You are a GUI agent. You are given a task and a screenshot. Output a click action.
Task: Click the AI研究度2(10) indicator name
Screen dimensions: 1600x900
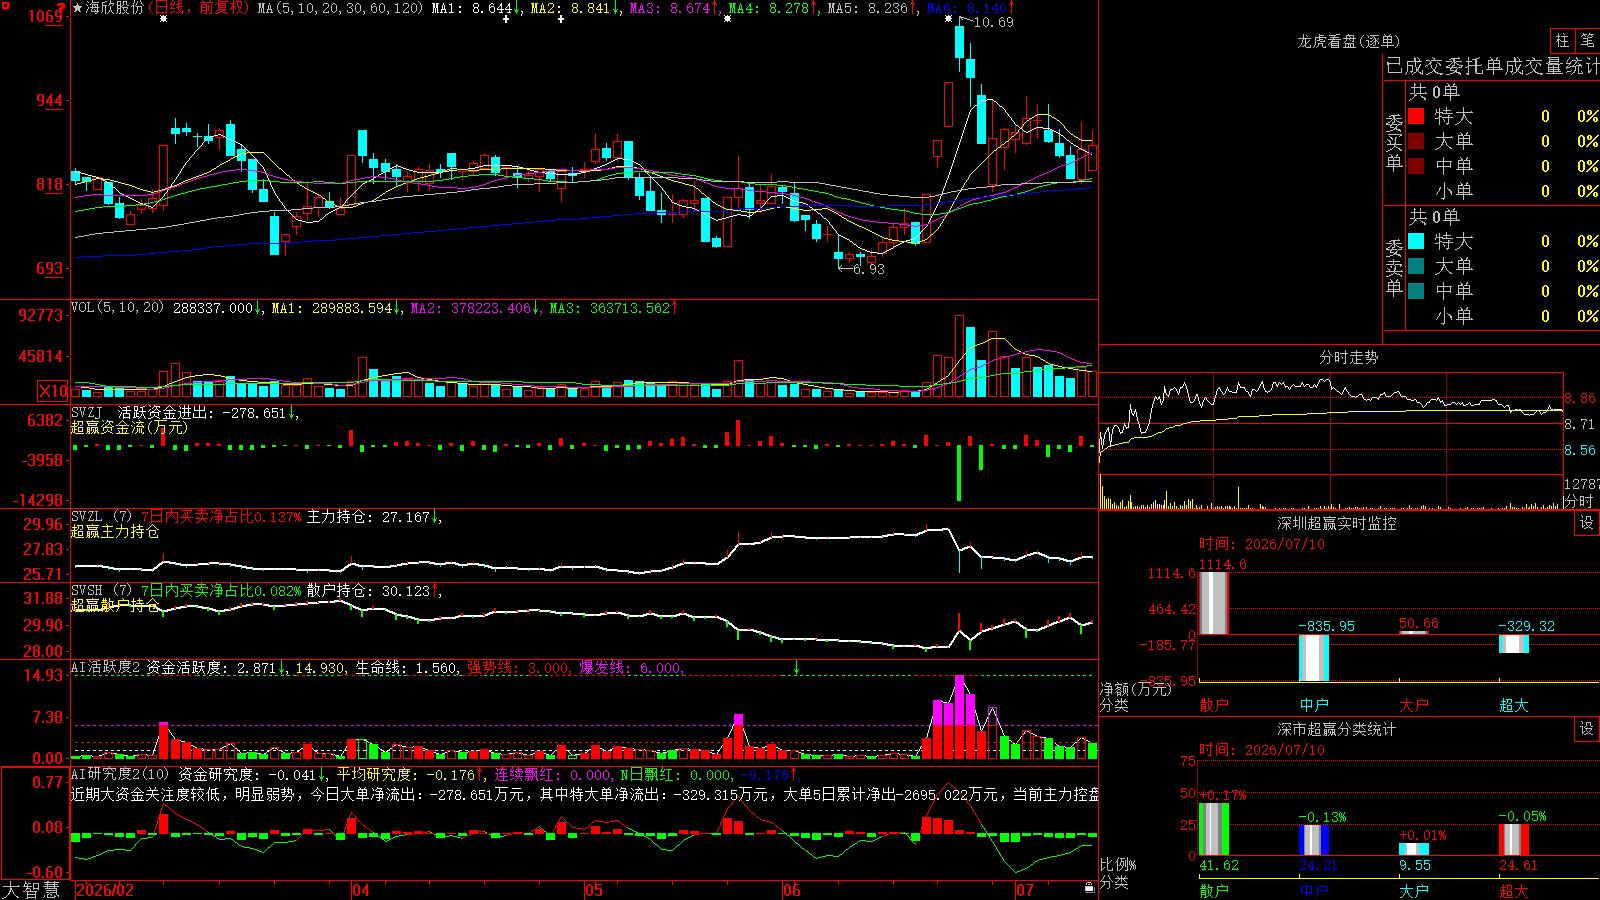pos(120,774)
